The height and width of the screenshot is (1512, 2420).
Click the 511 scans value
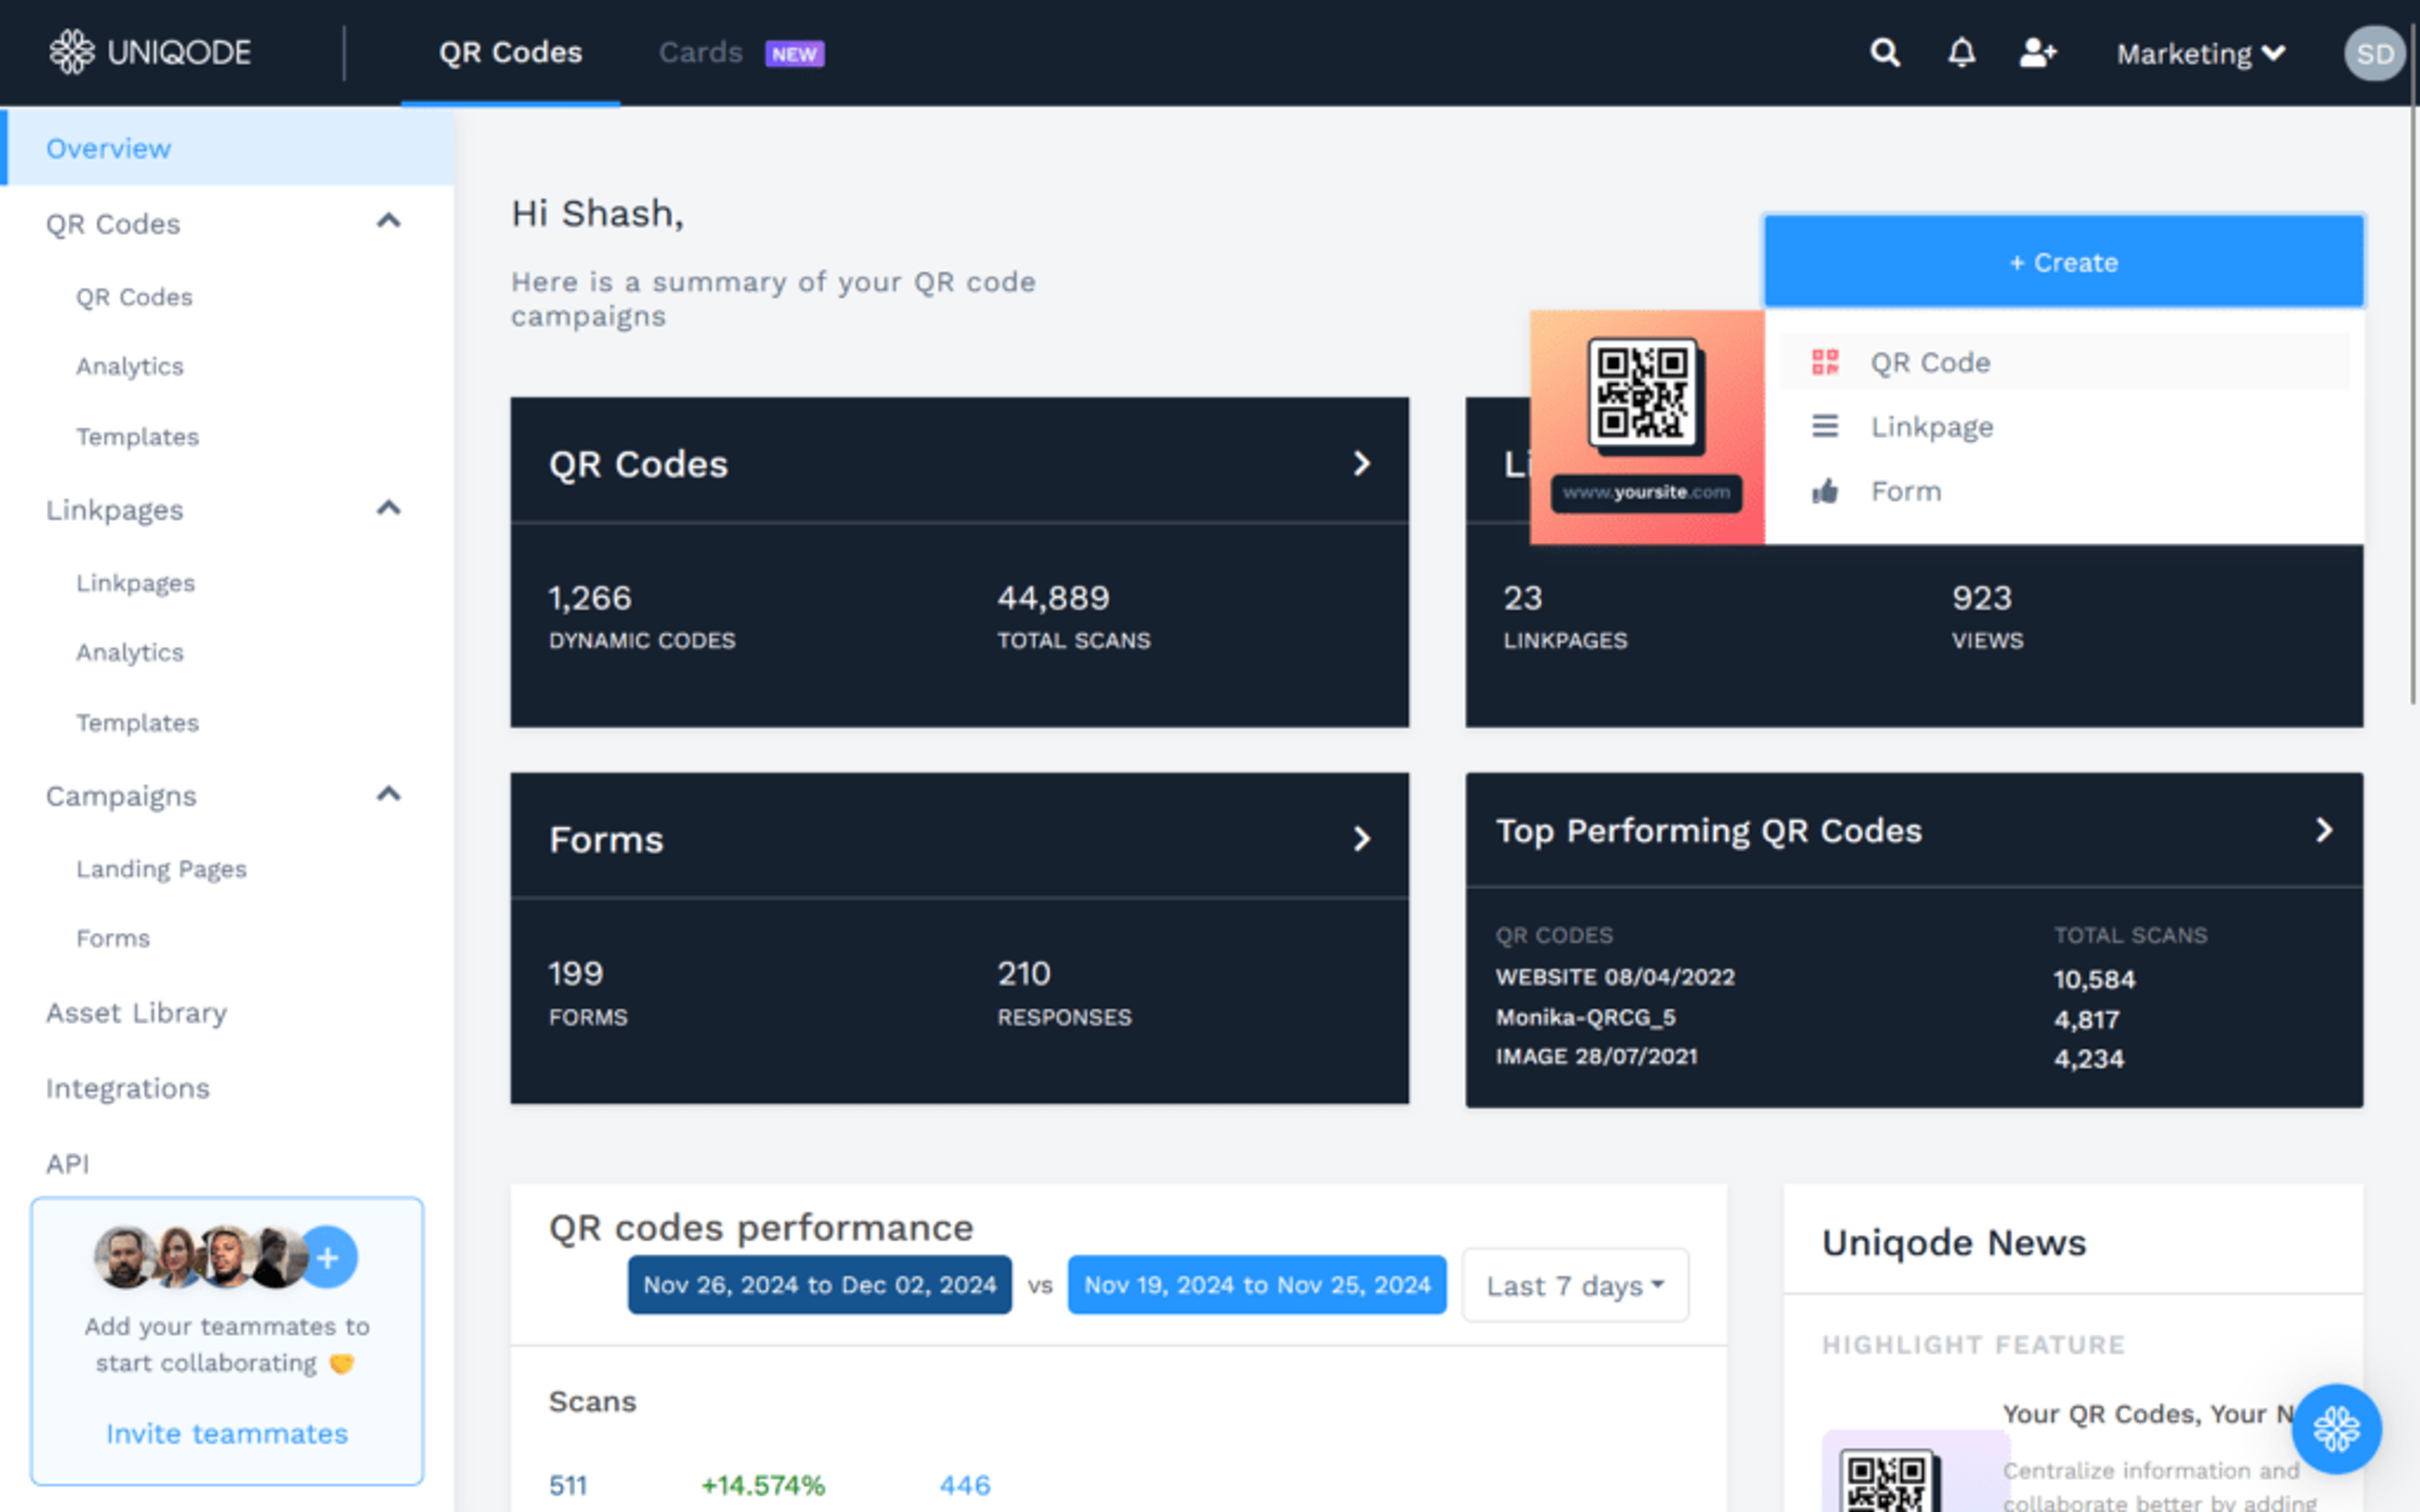[568, 1485]
